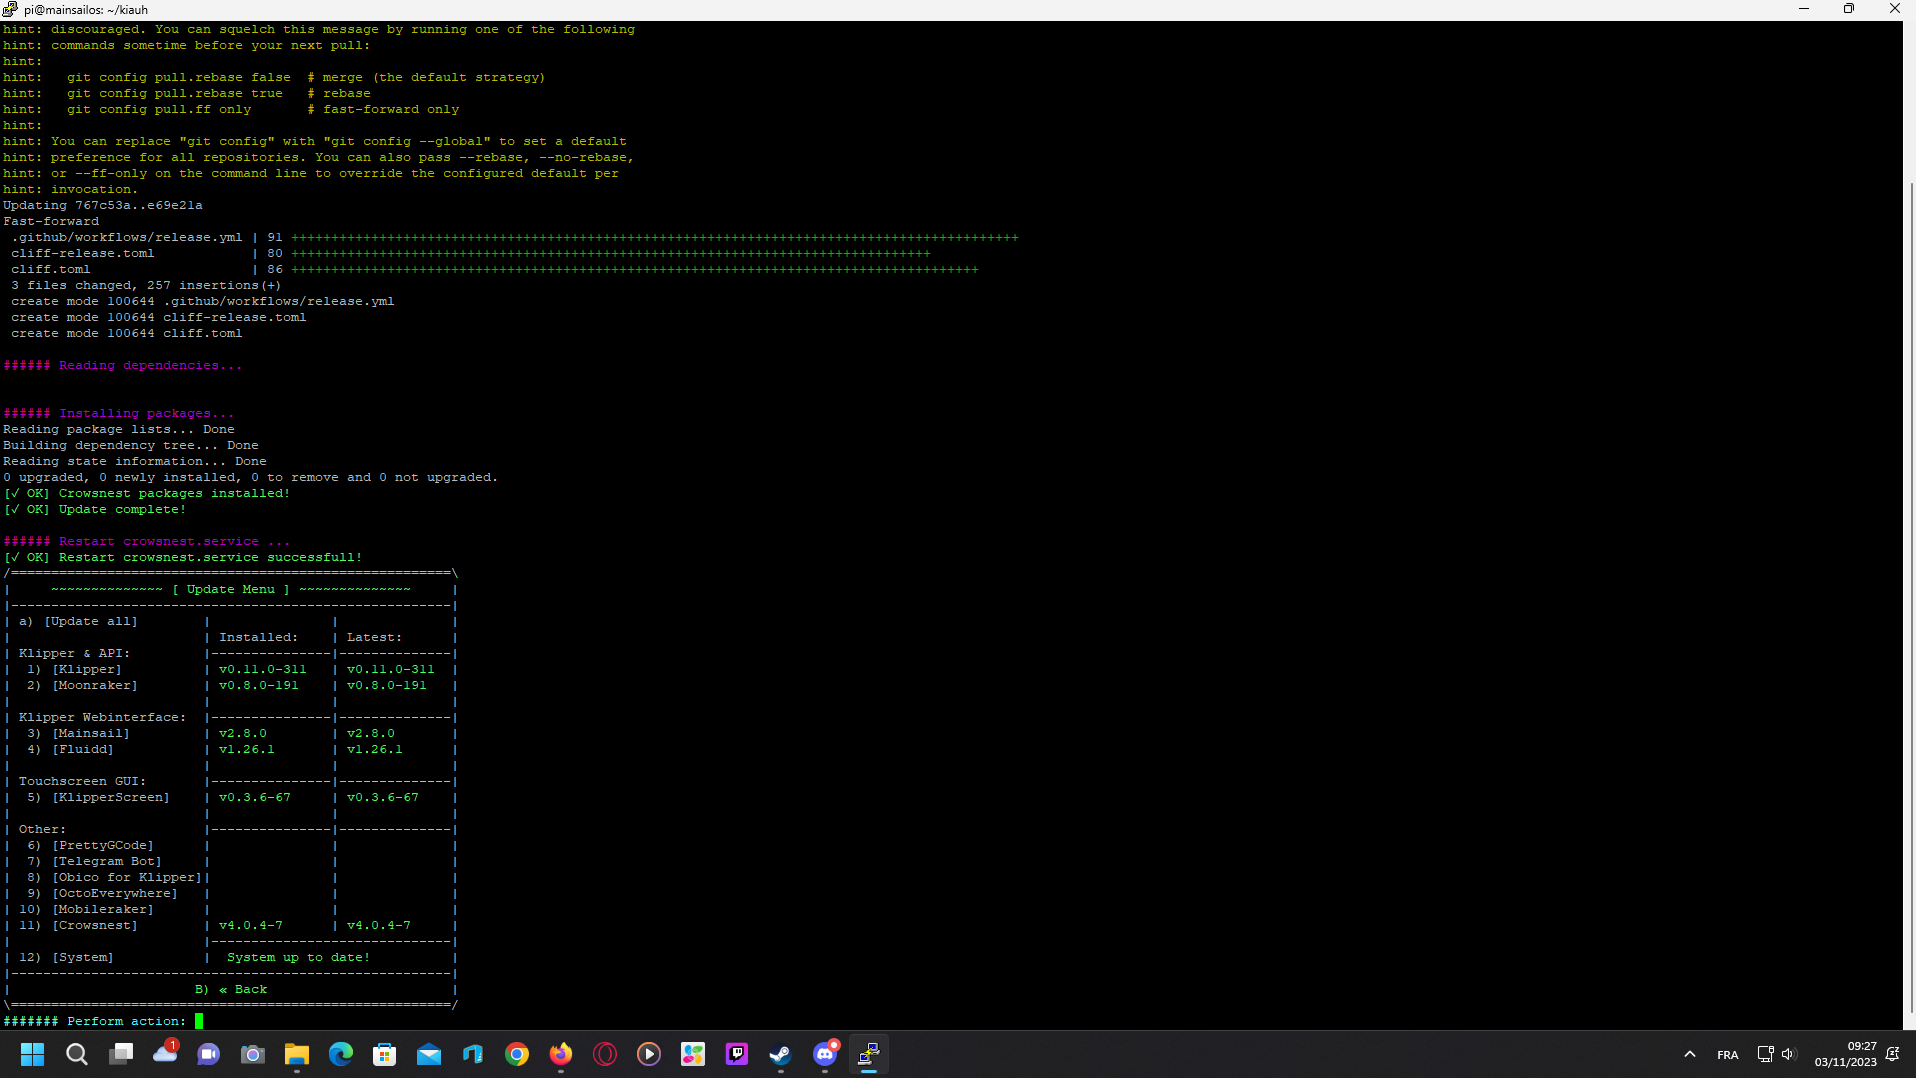Click the 'a) [Update all]' menu line

tap(78, 621)
